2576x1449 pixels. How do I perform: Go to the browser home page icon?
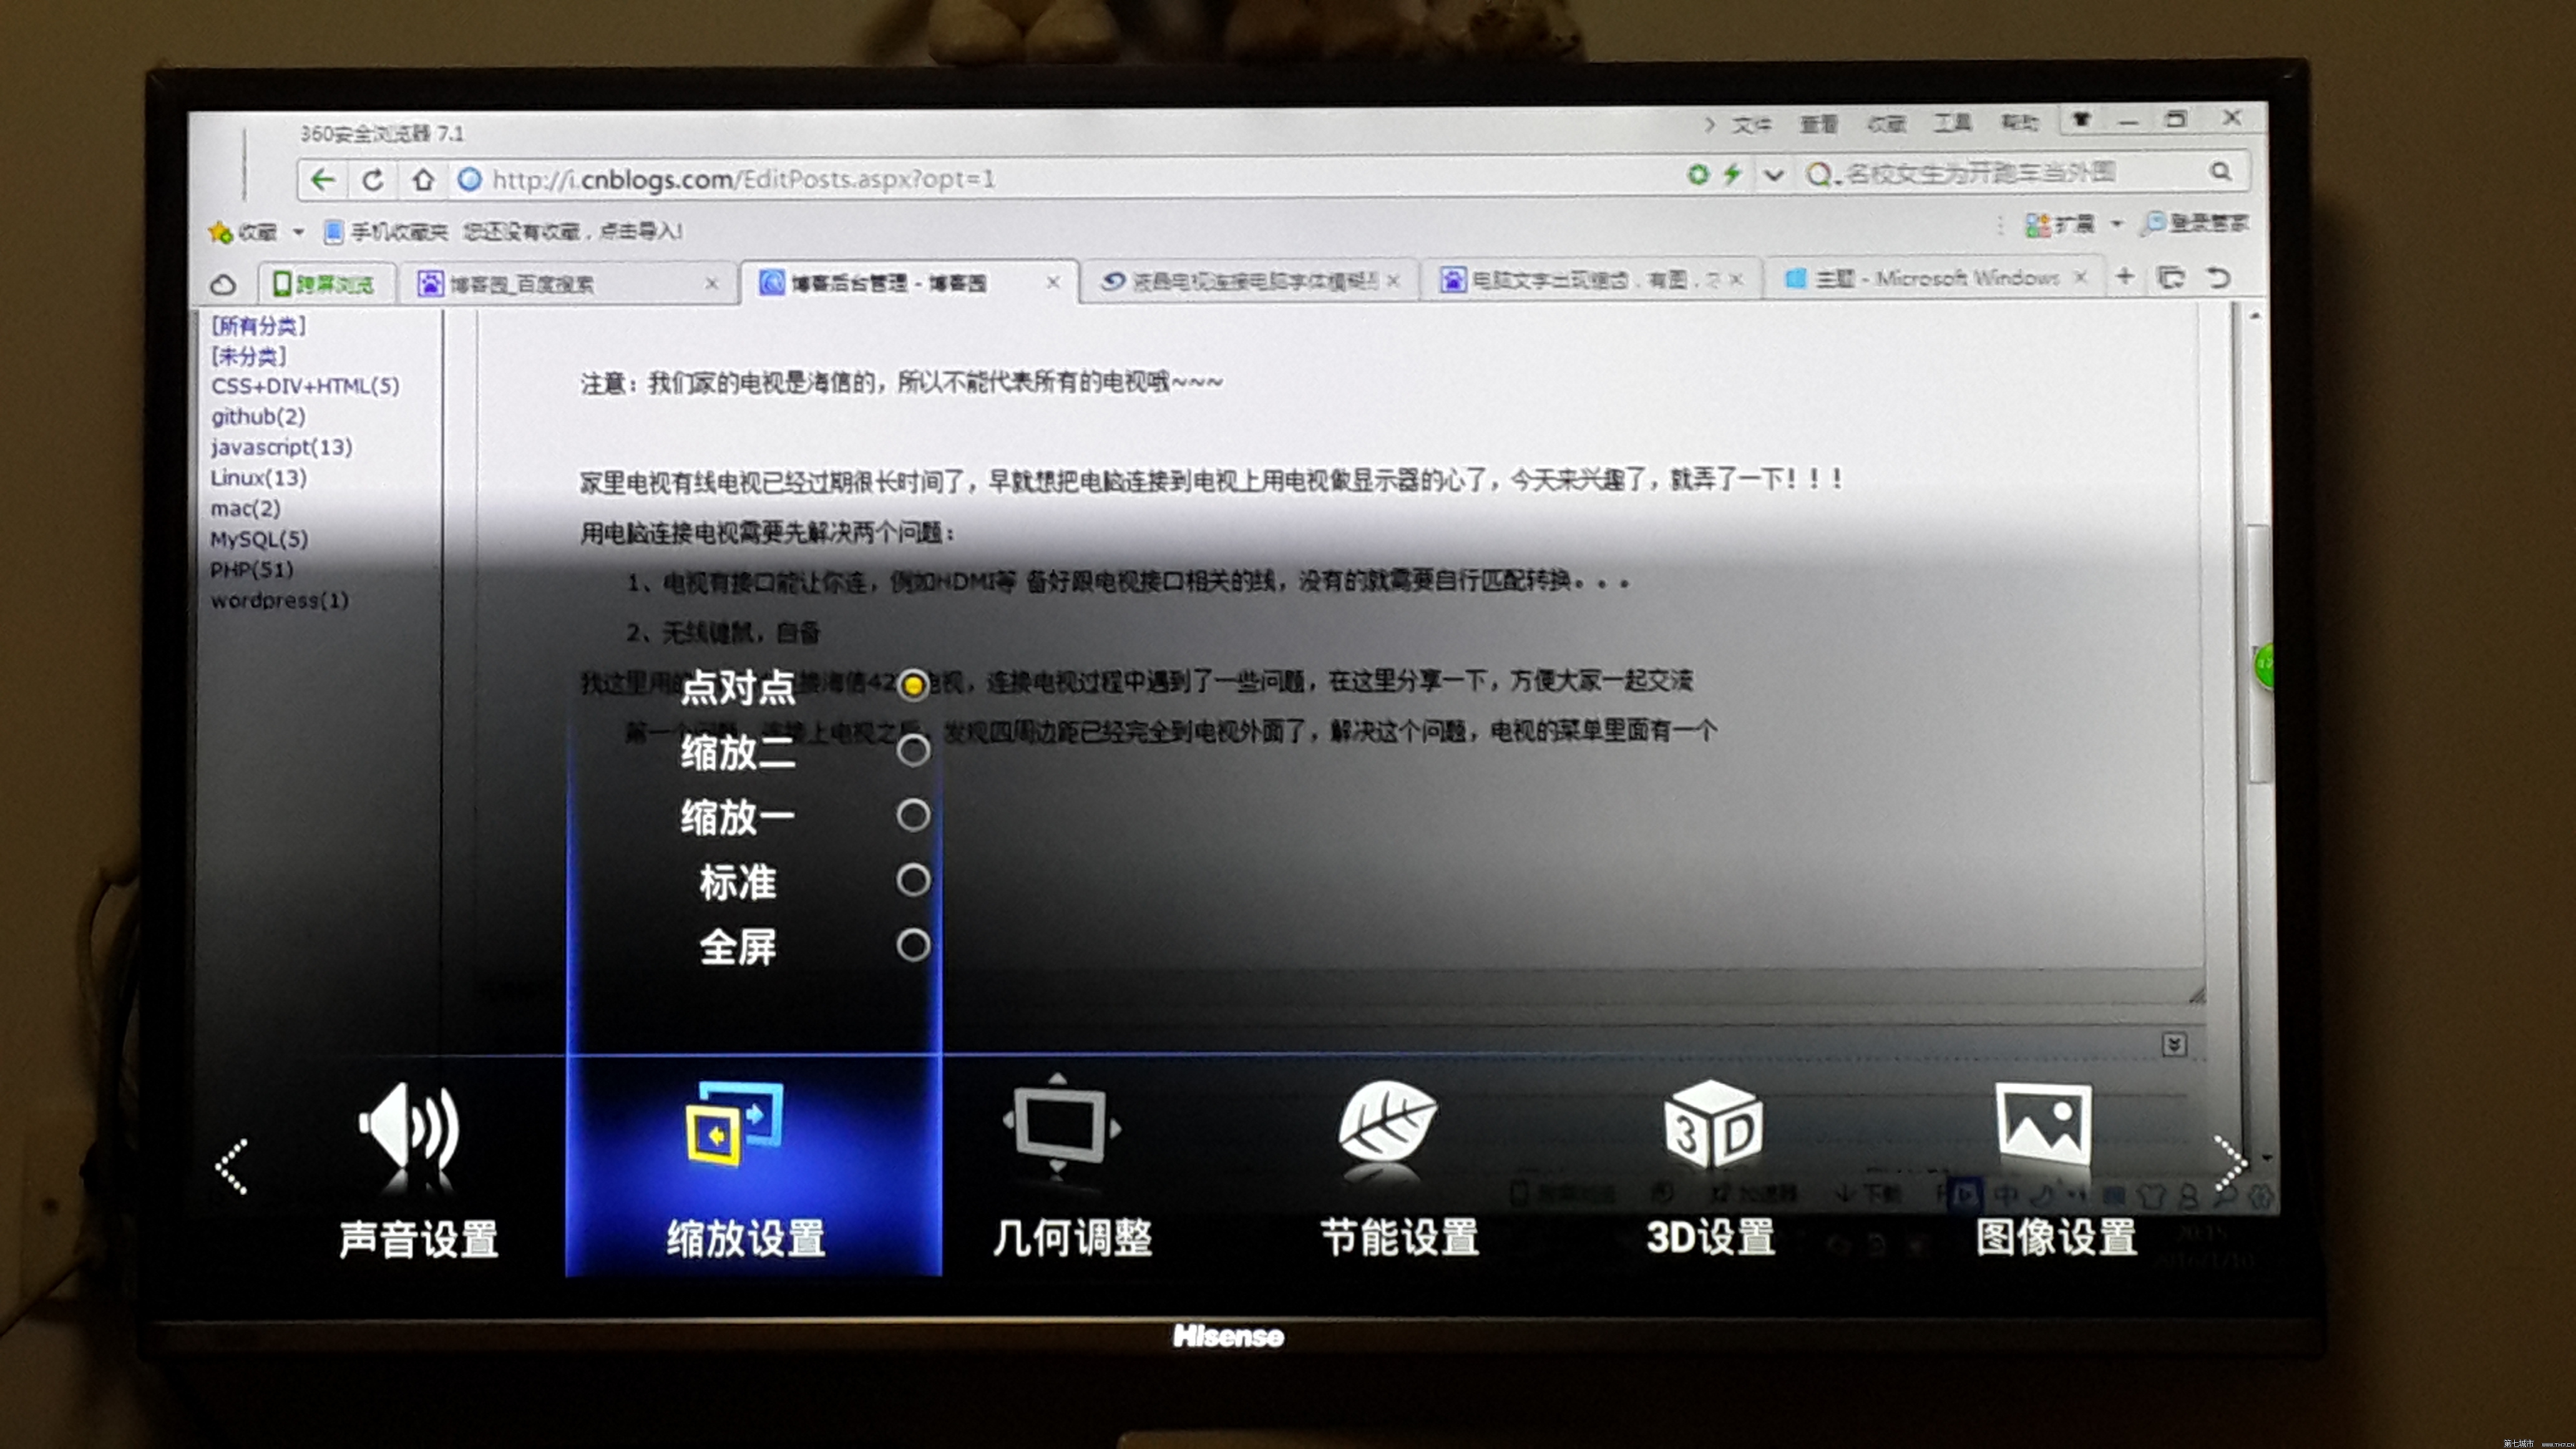(423, 180)
